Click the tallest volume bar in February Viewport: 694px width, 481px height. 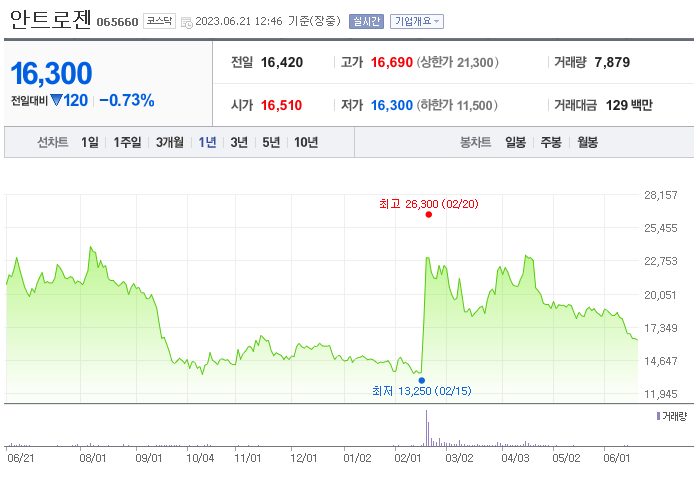pyautogui.click(x=427, y=428)
